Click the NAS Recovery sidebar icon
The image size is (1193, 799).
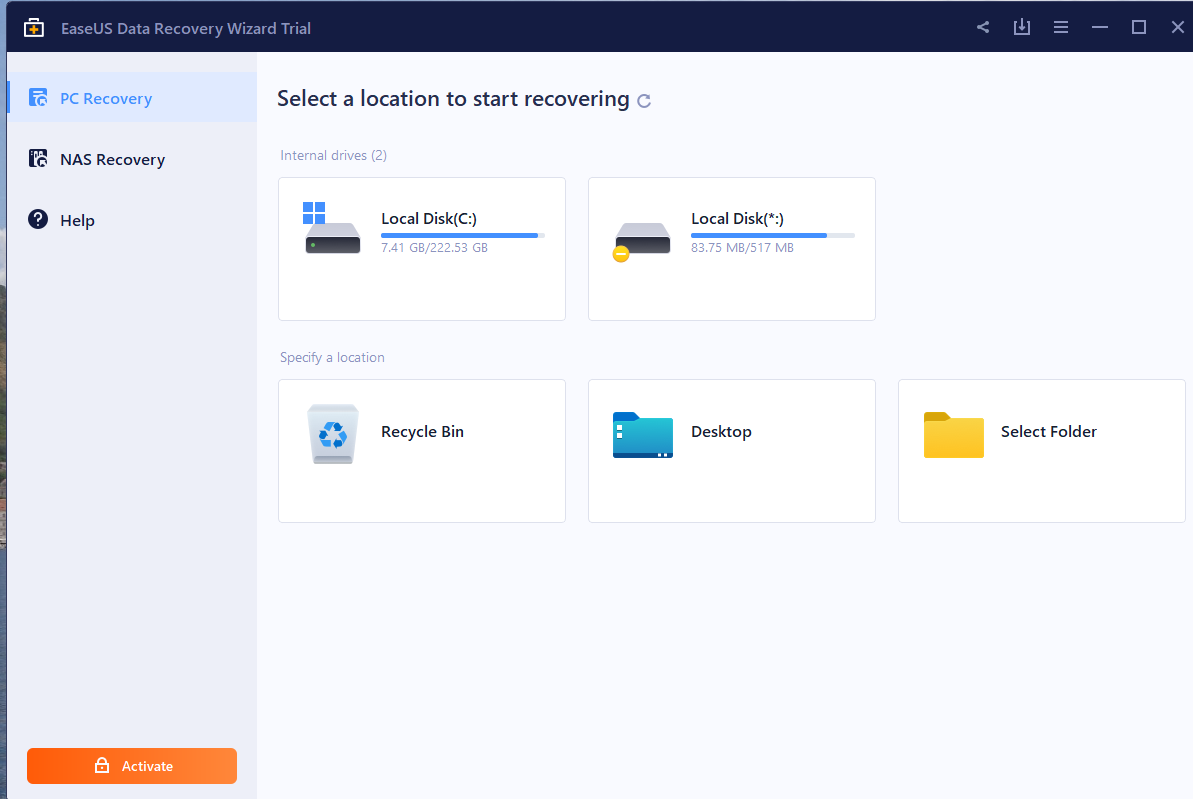click(38, 158)
